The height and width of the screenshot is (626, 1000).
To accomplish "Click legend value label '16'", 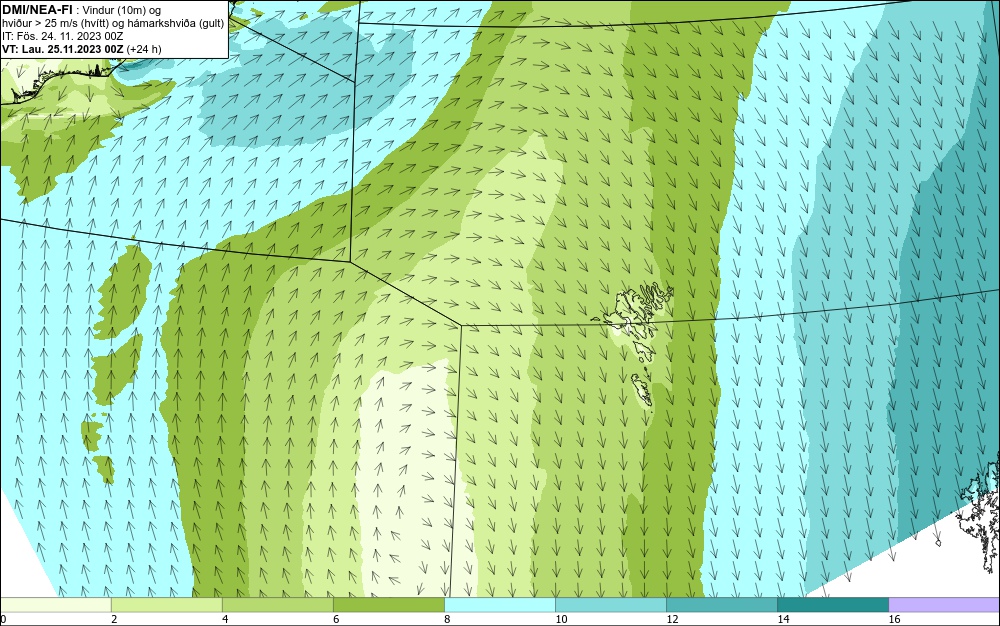I will tap(893, 619).
